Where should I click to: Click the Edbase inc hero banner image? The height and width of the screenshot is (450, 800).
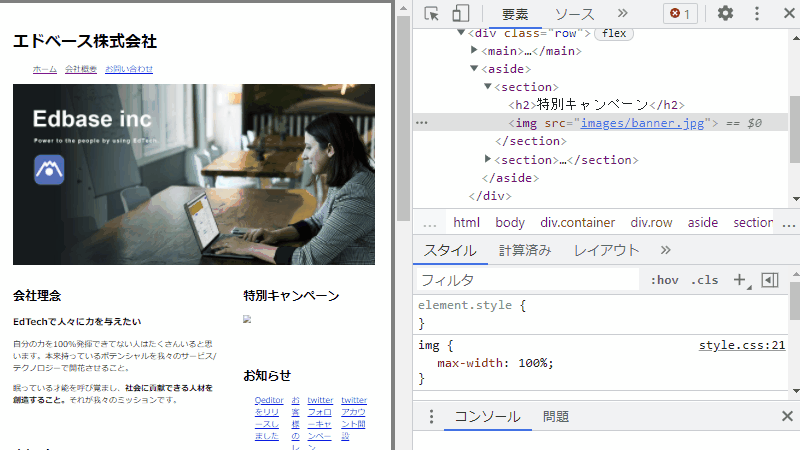pyautogui.click(x=194, y=174)
